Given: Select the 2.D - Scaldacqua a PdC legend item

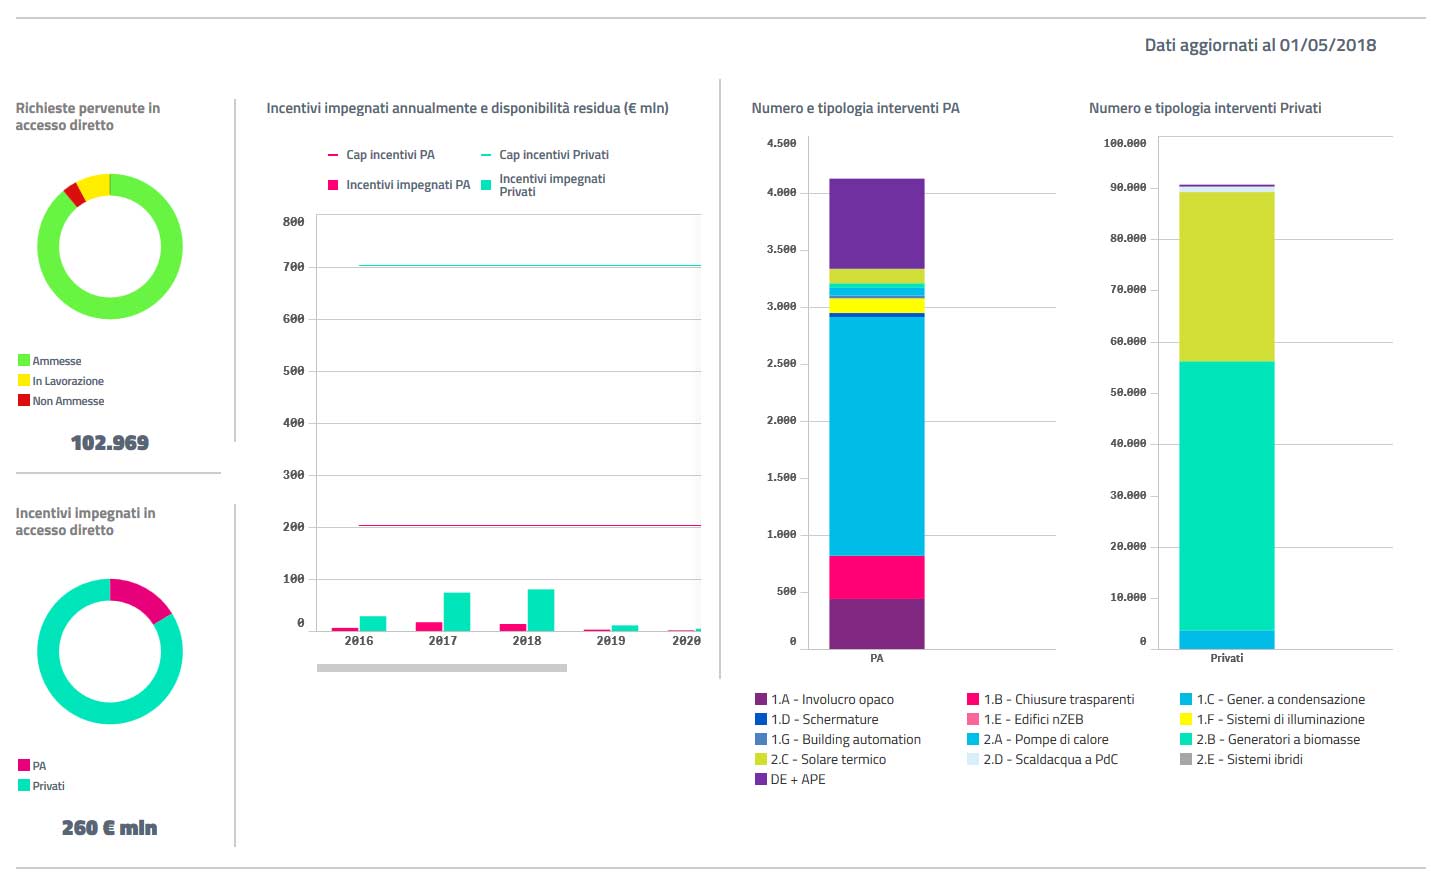Looking at the screenshot, I should [x=1043, y=760].
